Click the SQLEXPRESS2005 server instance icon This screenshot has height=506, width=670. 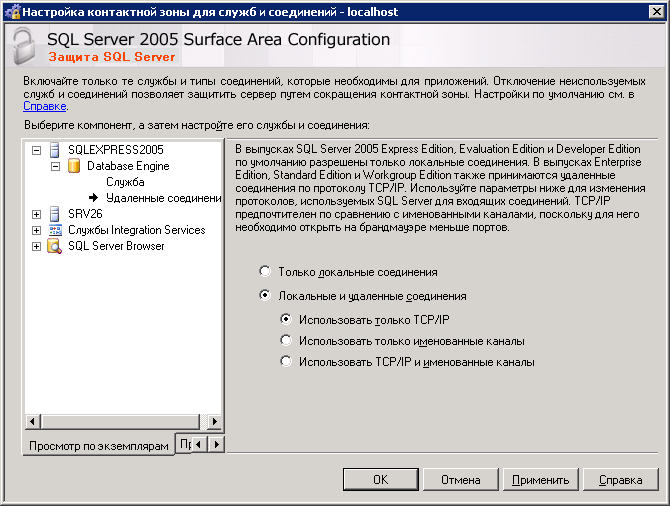(55, 150)
